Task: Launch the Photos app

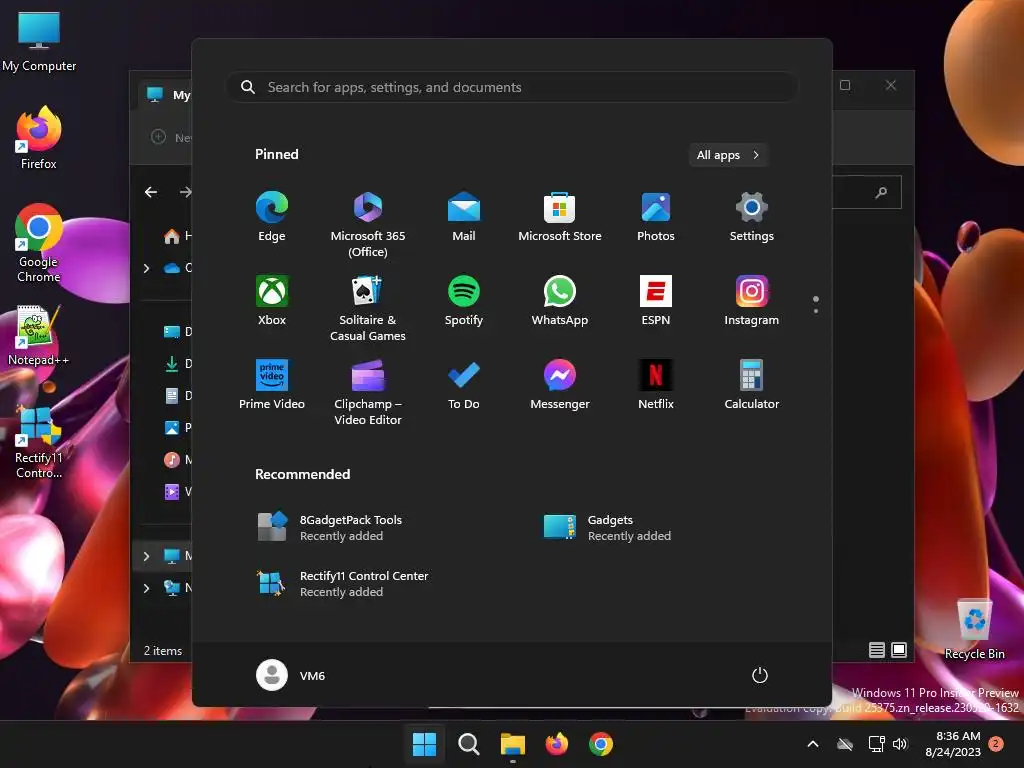Action: [656, 217]
